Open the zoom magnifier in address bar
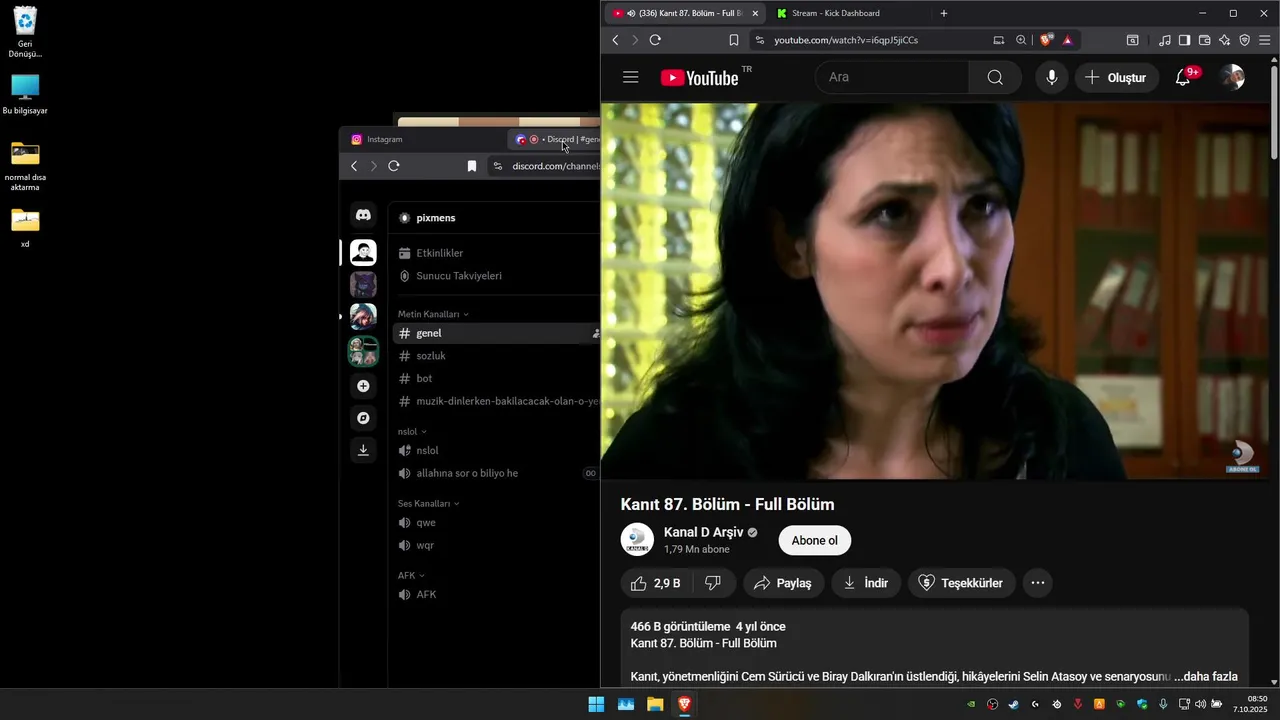 click(1021, 40)
